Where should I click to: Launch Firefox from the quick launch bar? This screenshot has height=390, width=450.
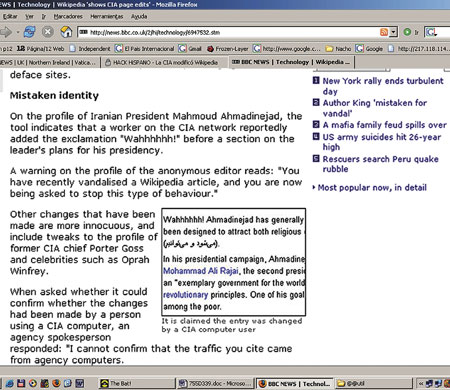(56, 383)
